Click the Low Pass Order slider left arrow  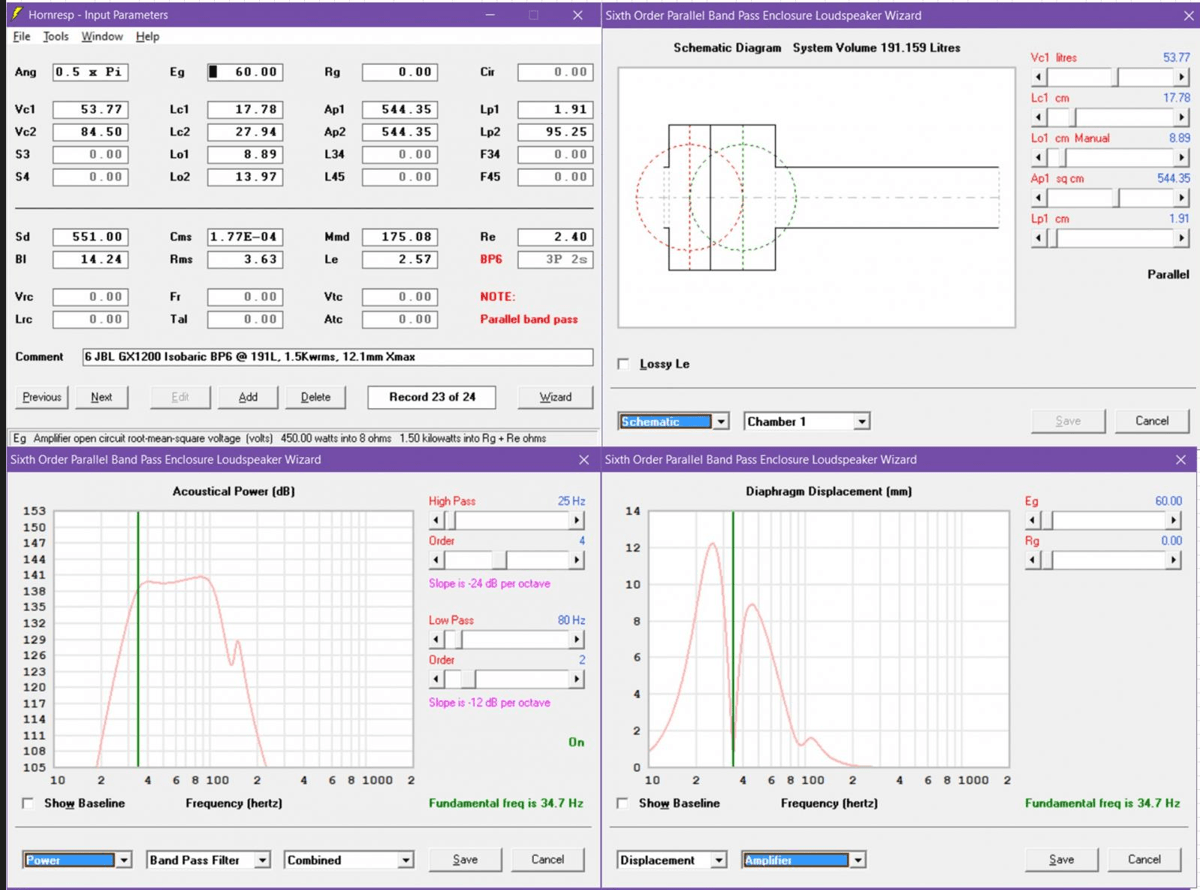click(435, 679)
